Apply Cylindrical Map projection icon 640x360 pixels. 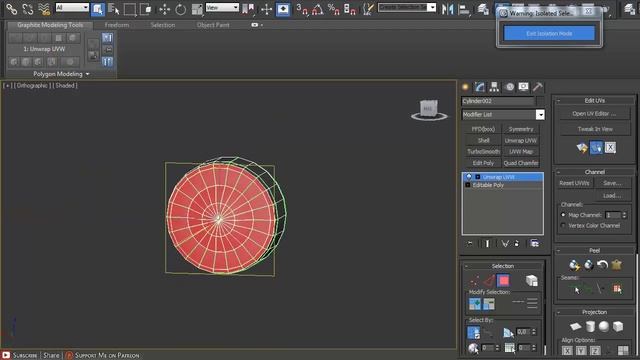pyautogui.click(x=590, y=326)
